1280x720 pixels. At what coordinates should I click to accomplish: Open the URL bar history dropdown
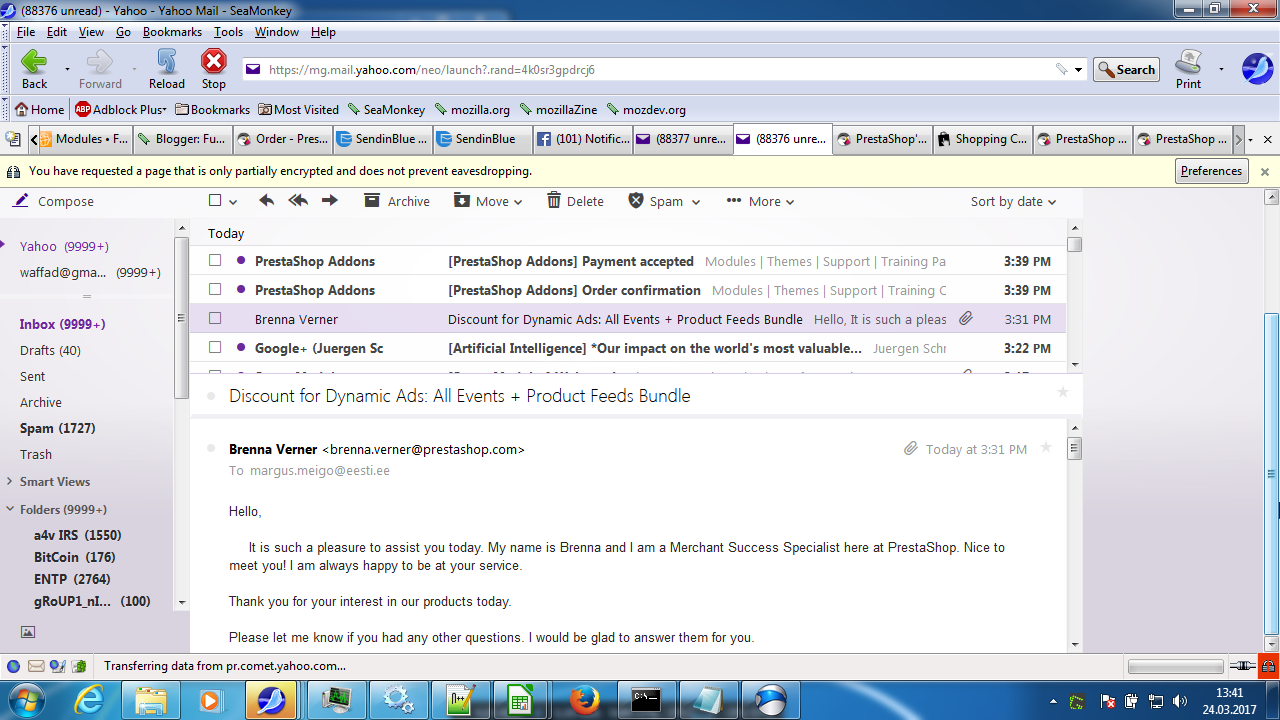coord(1079,70)
